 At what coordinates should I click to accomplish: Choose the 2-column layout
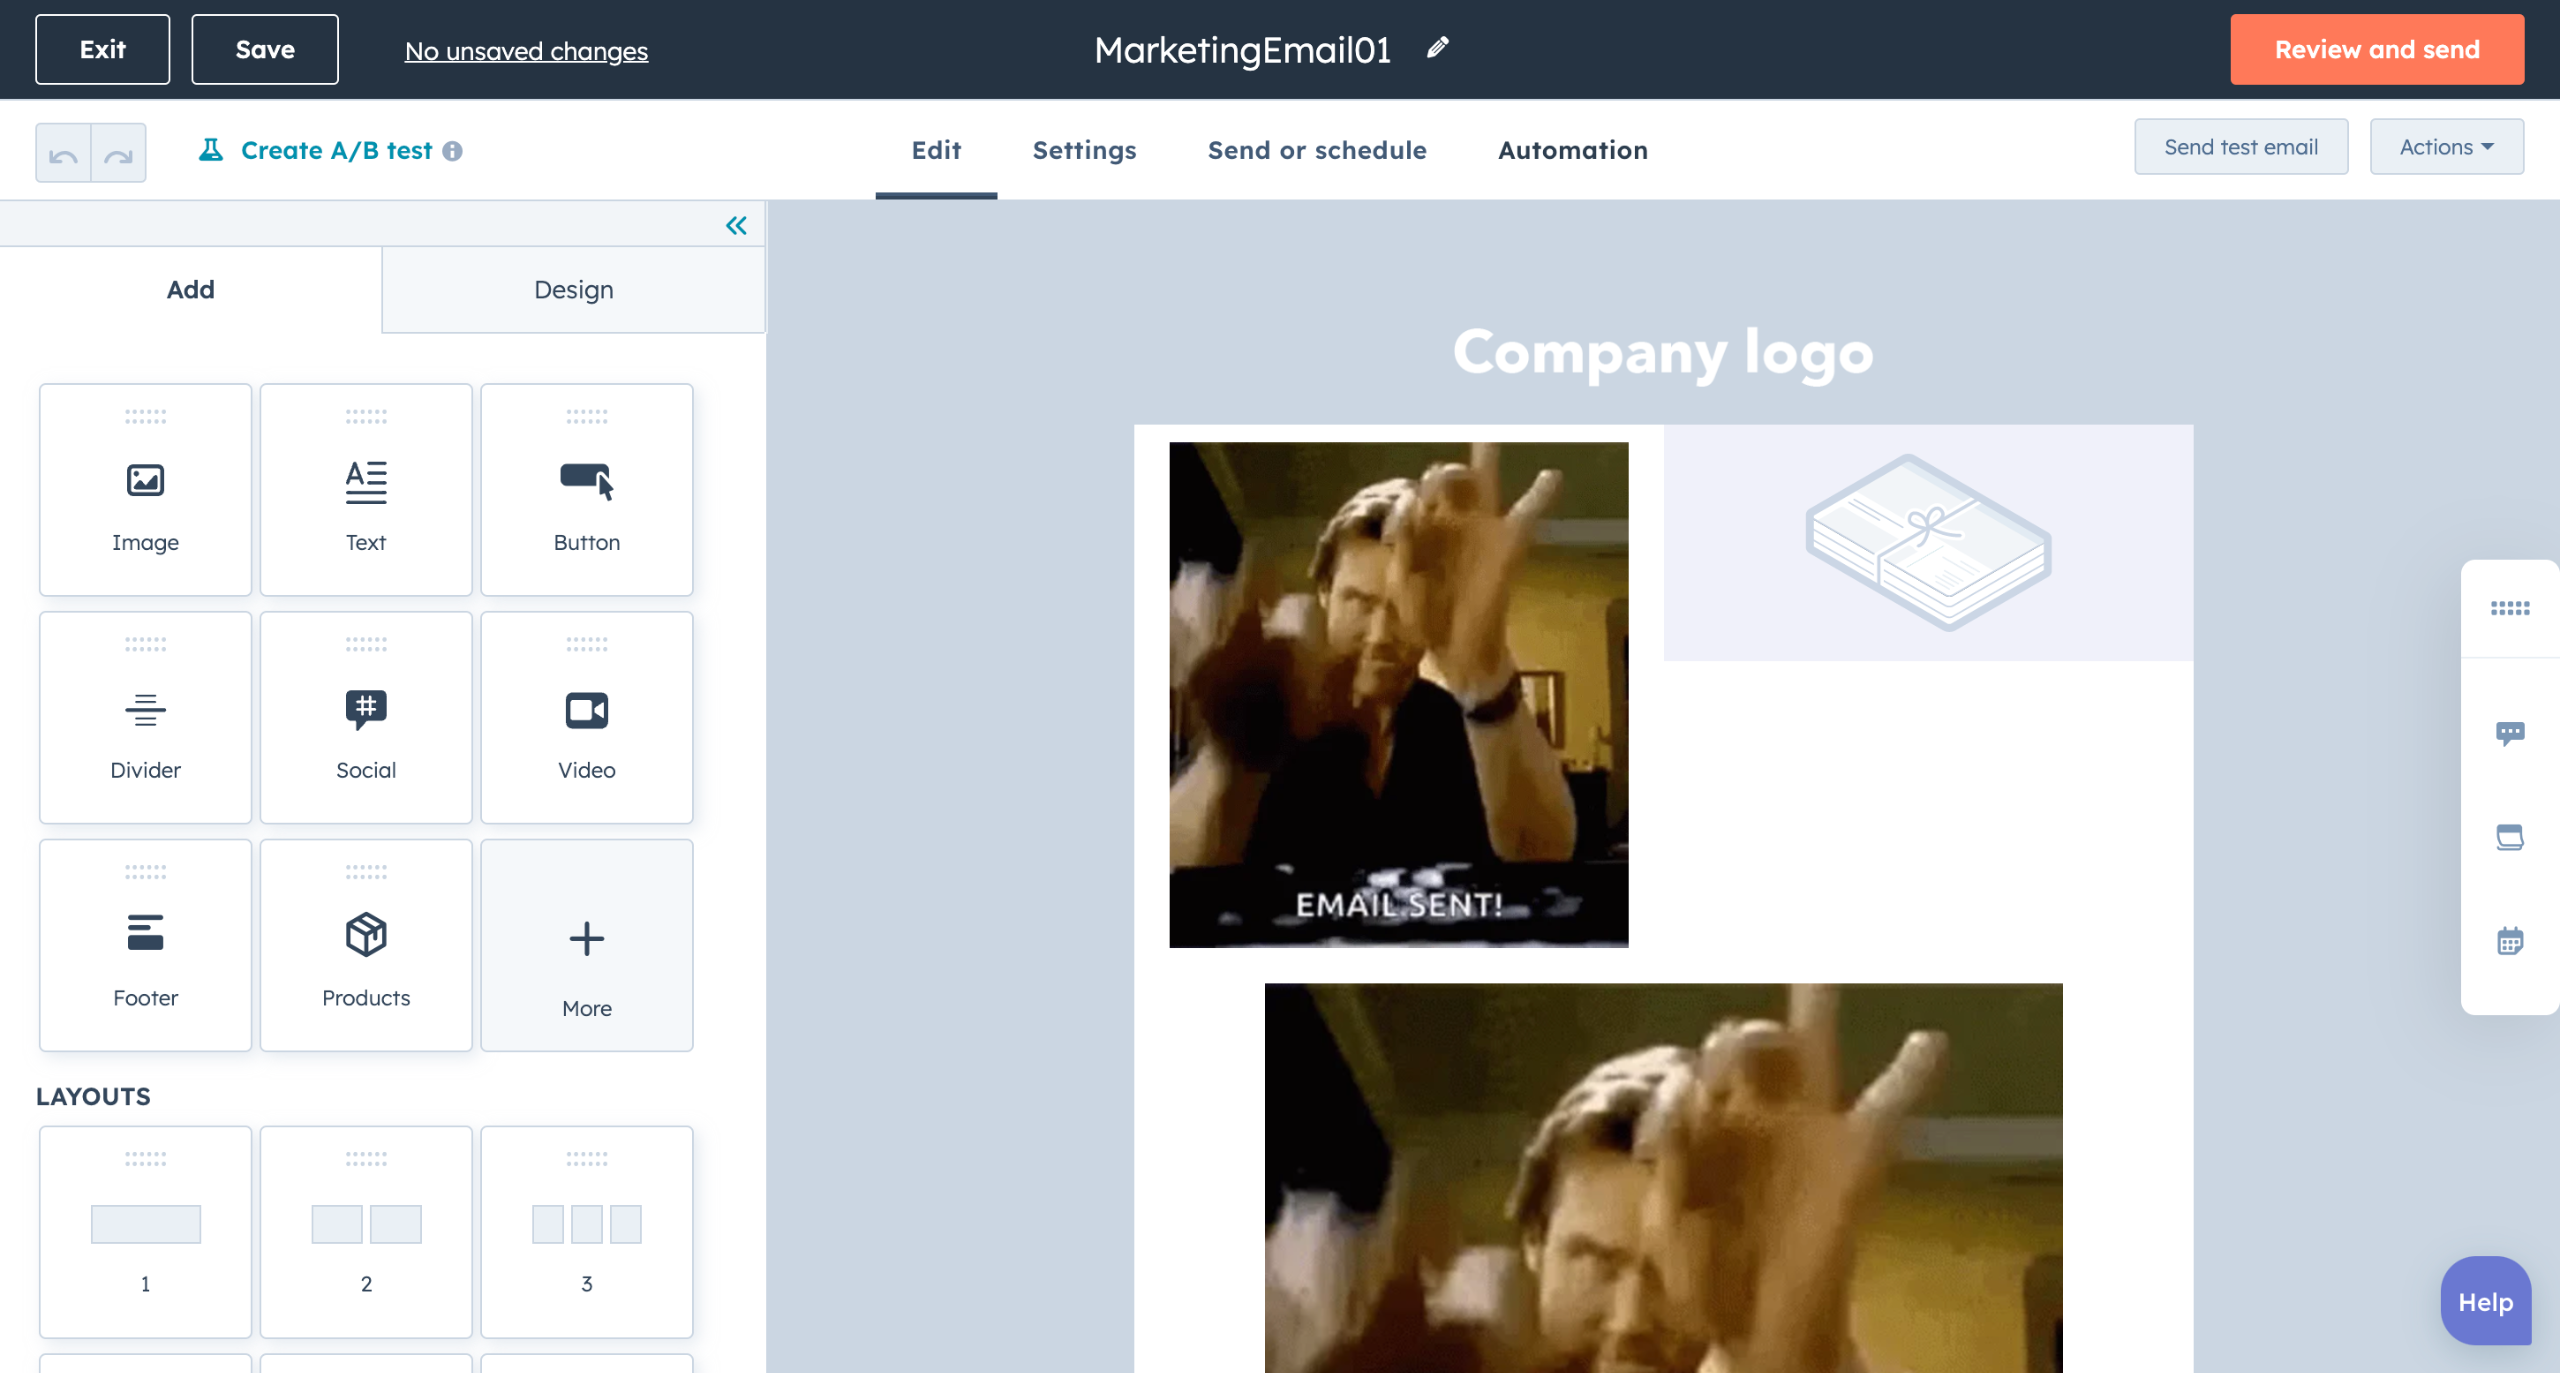pos(366,1232)
